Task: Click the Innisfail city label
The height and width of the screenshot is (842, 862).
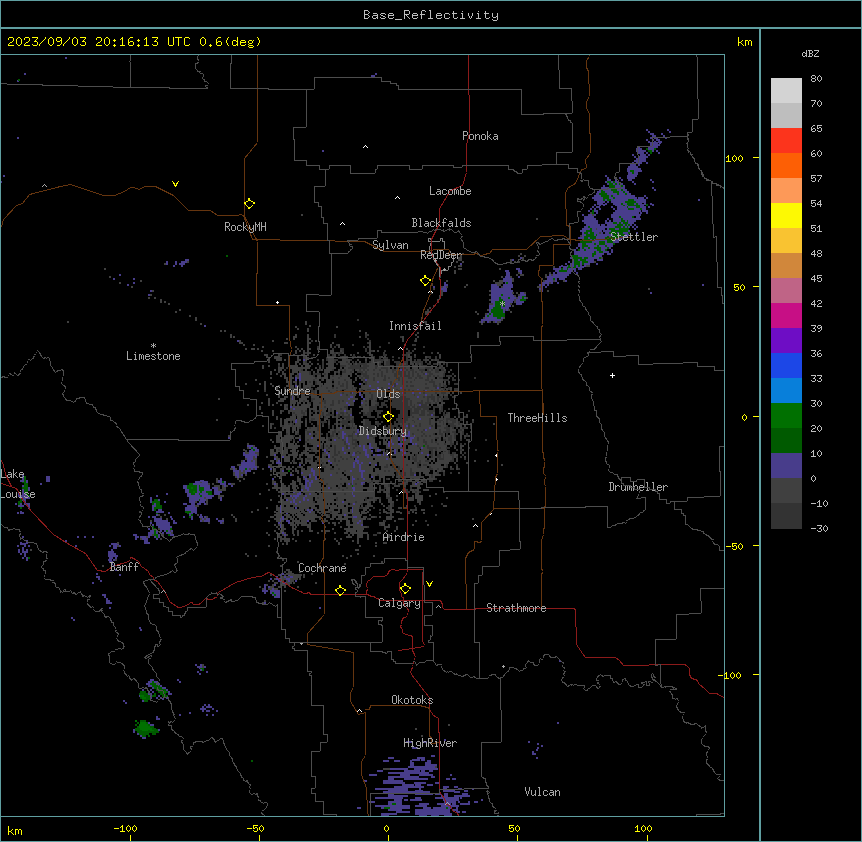Action: (x=415, y=326)
